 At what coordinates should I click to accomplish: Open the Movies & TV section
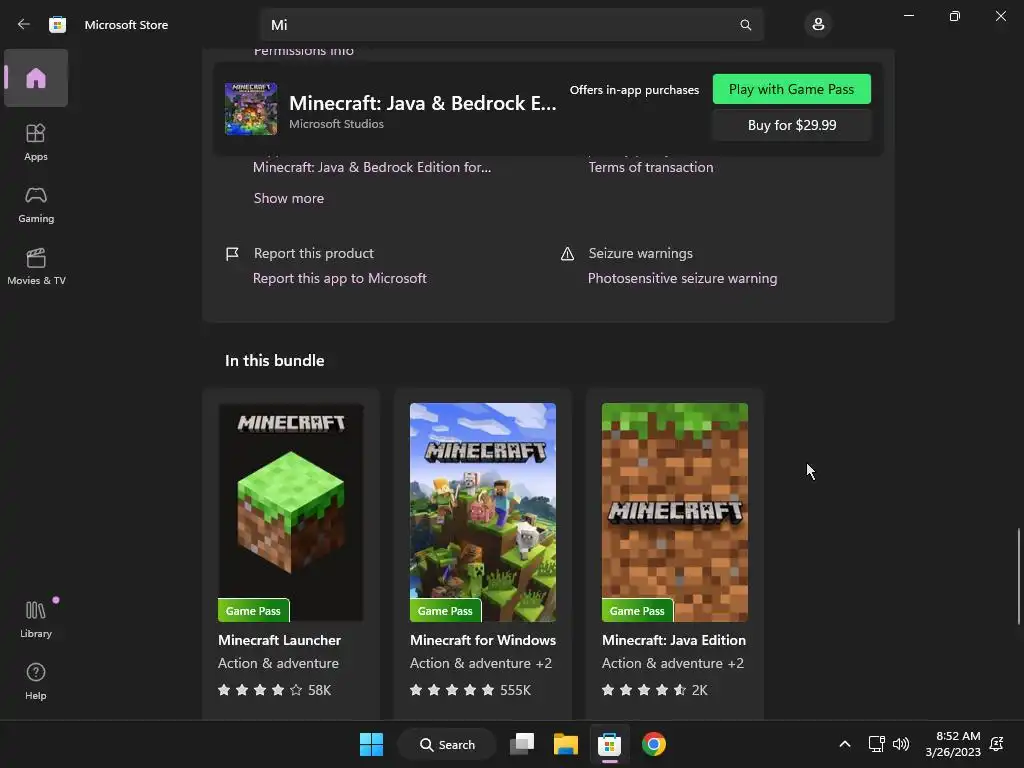[x=36, y=266]
